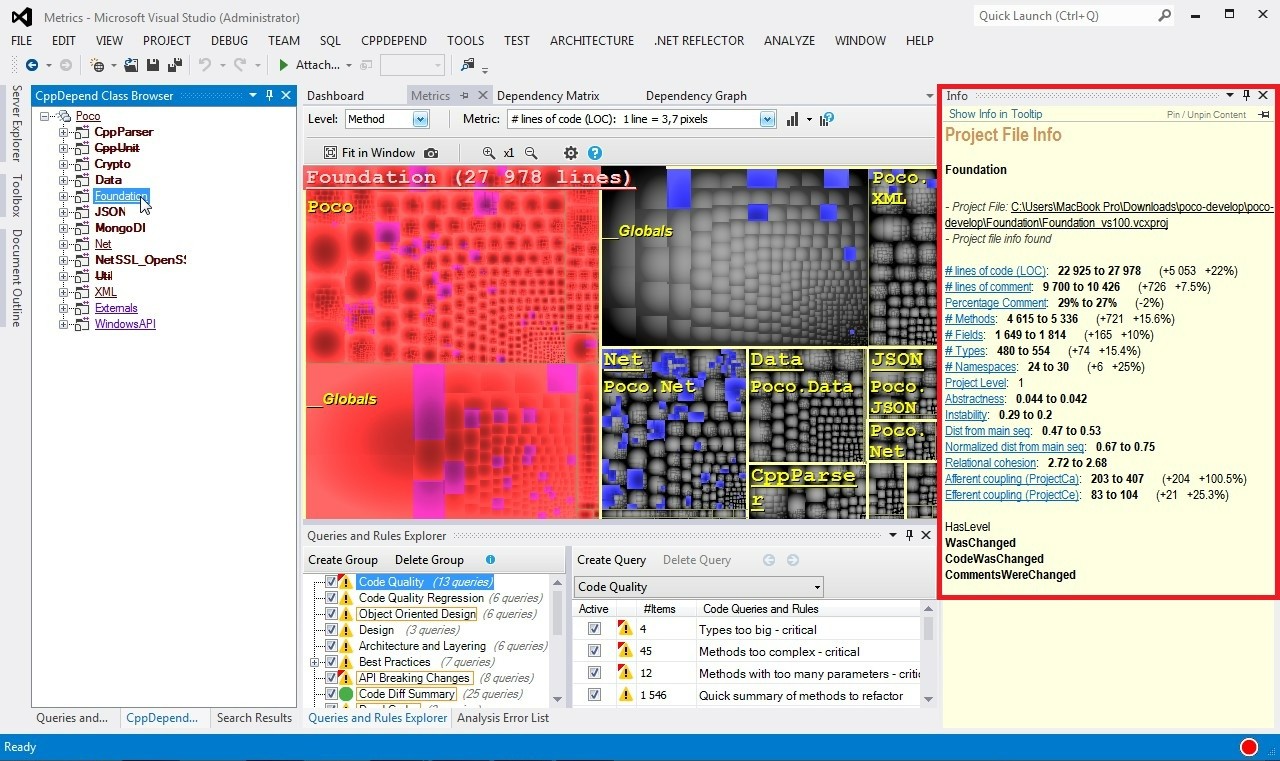Expand the Foundation tree node
The width and height of the screenshot is (1280, 761).
coord(63,196)
